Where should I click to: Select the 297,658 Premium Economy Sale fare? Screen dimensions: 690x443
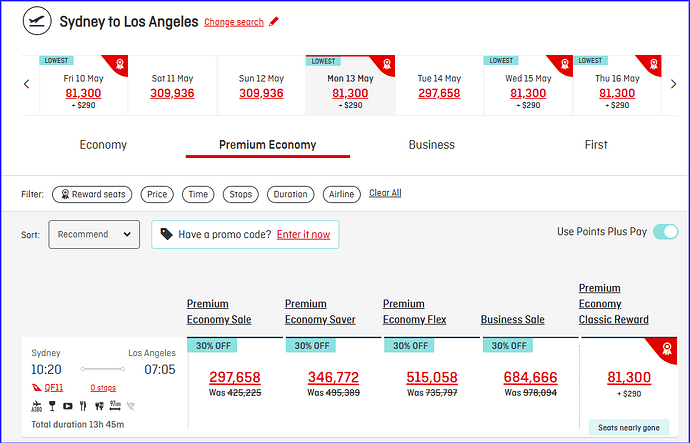[235, 377]
